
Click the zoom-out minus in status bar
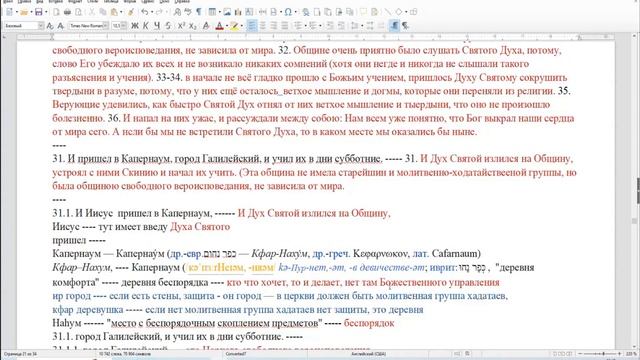coord(580,354)
